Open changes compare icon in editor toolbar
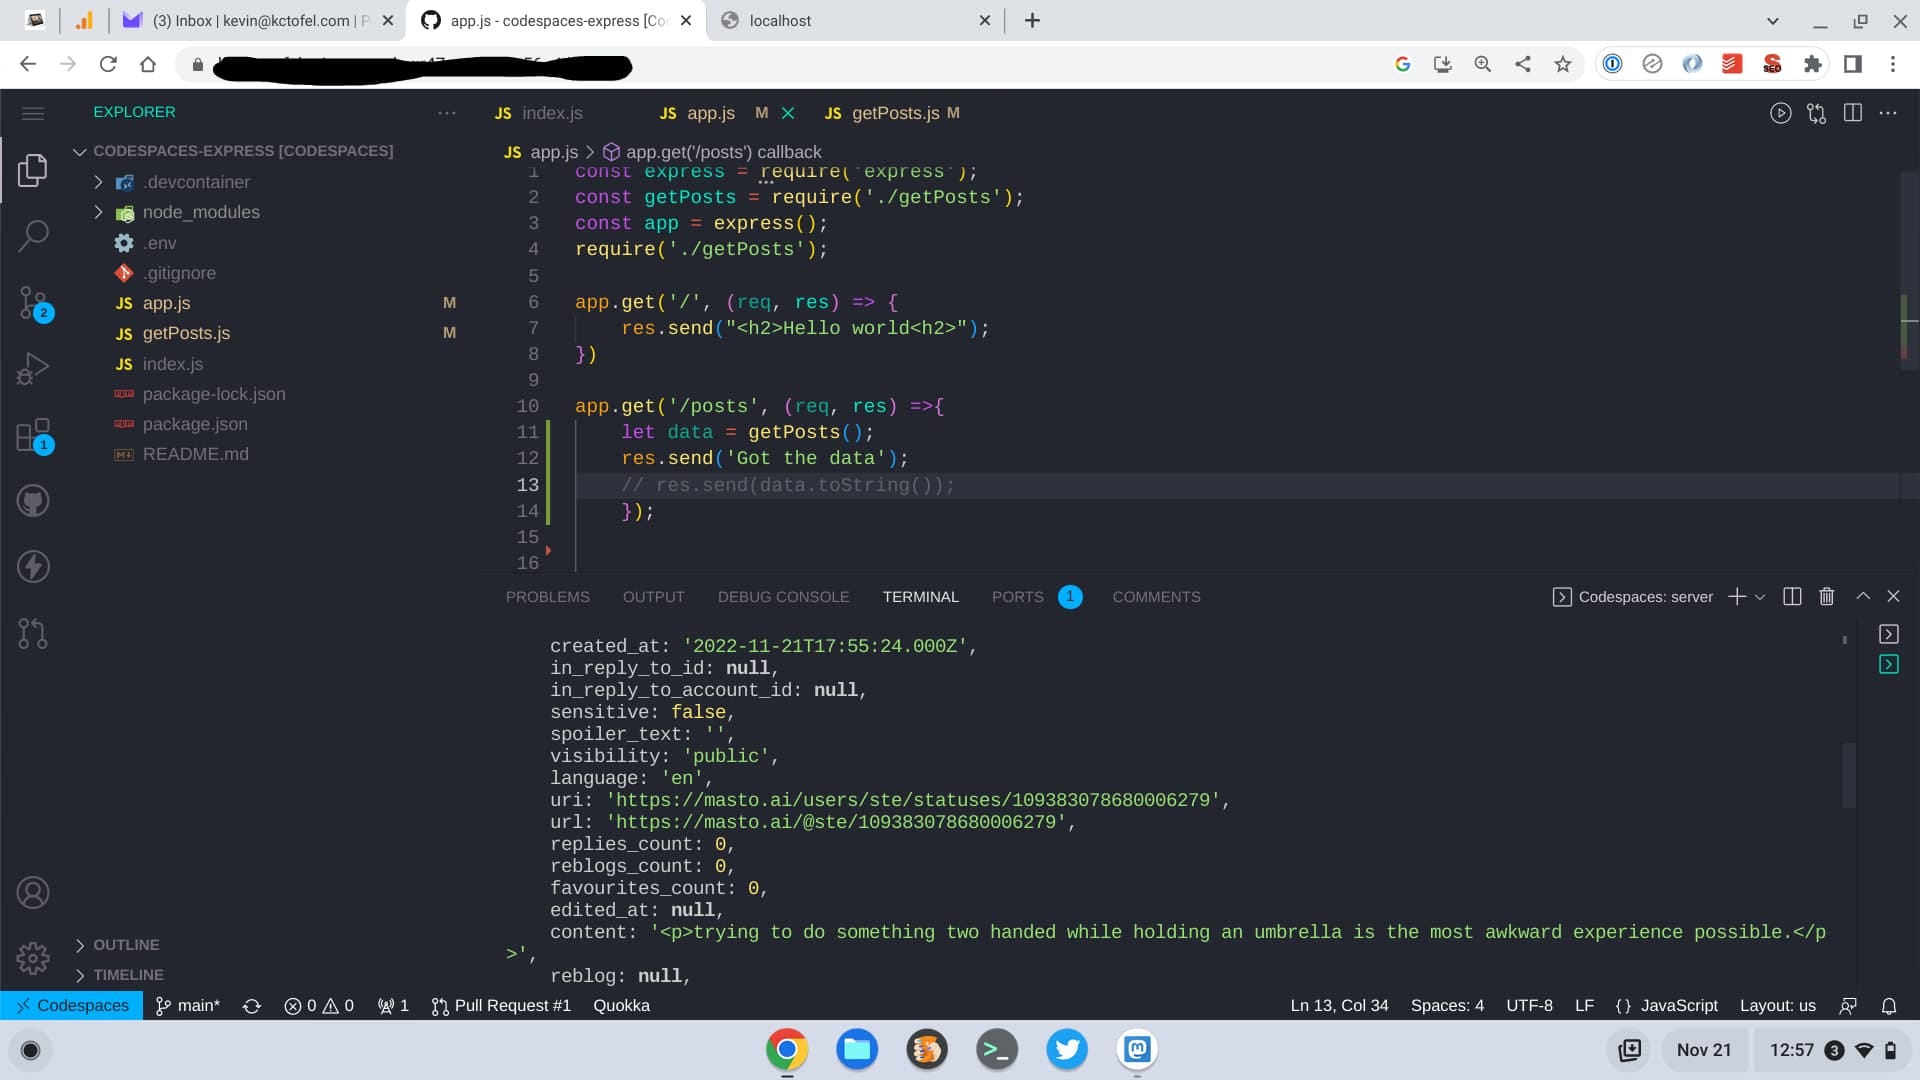 1816,113
